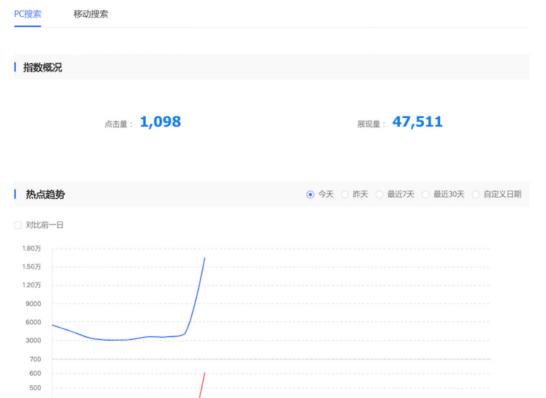Click the 热点趋势 section heading
This screenshot has width=546, height=398.
[x=45, y=194]
